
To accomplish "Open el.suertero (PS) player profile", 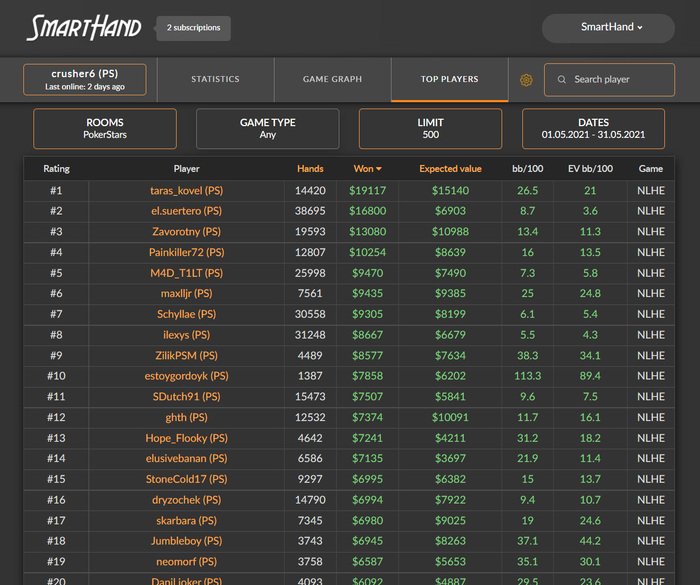I will pos(186,211).
